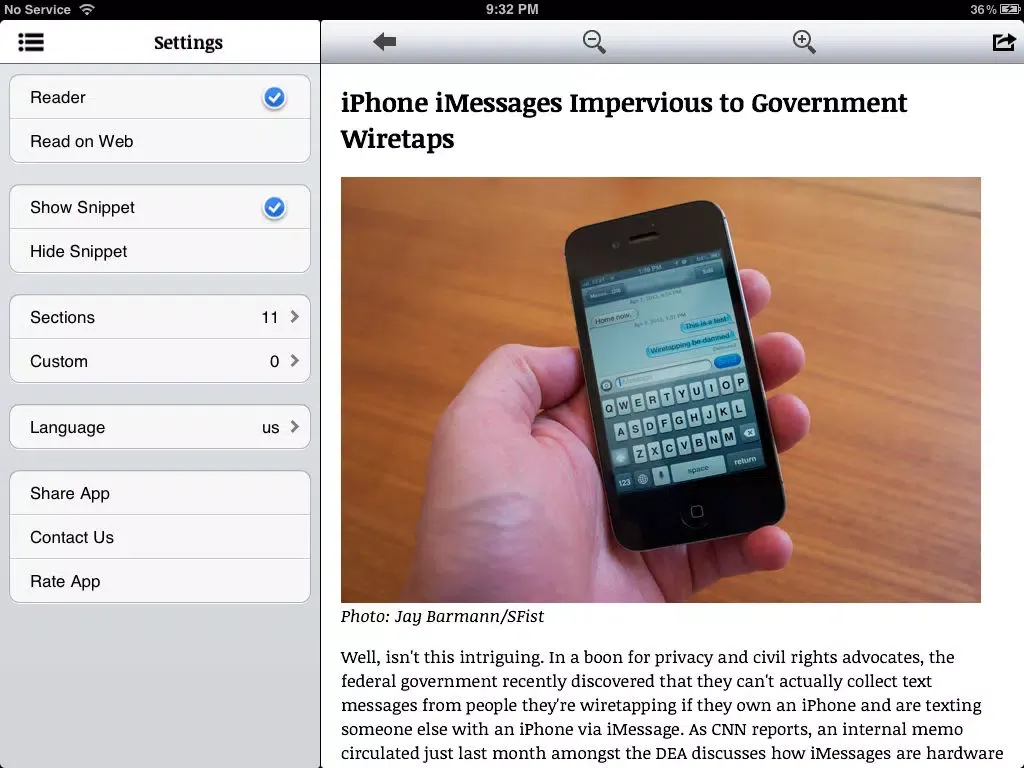Image resolution: width=1024 pixels, height=768 pixels.
Task: Open the share action icon
Action: [x=1004, y=42]
